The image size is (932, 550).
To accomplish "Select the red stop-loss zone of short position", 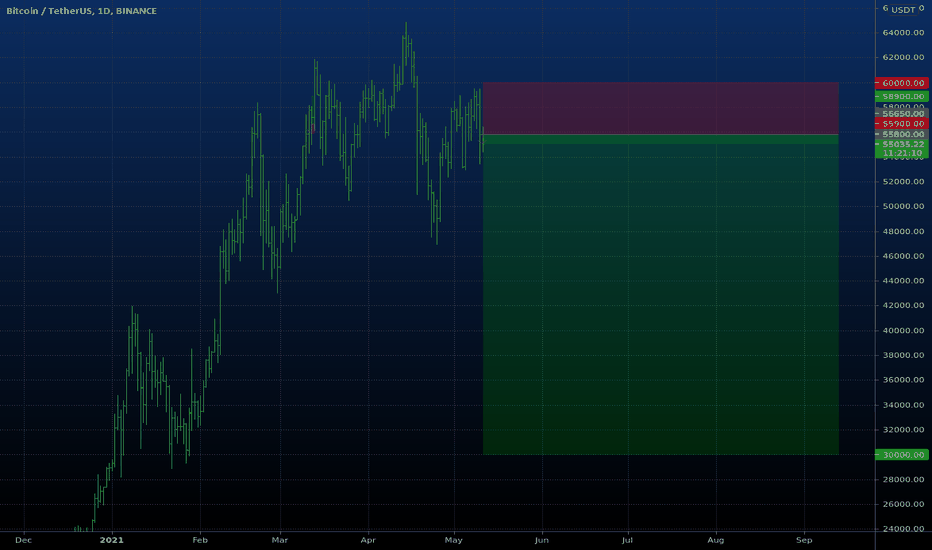I will 661,108.
